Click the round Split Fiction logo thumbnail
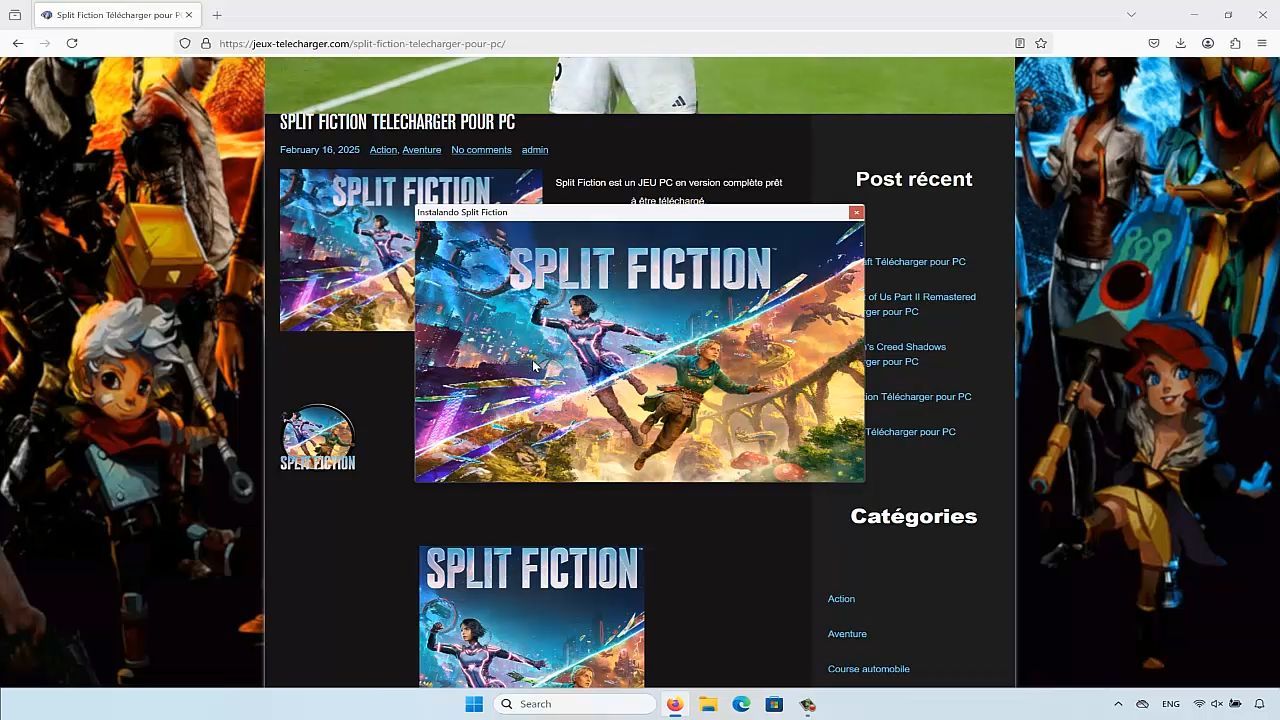Image resolution: width=1280 pixels, height=720 pixels. pyautogui.click(x=318, y=437)
